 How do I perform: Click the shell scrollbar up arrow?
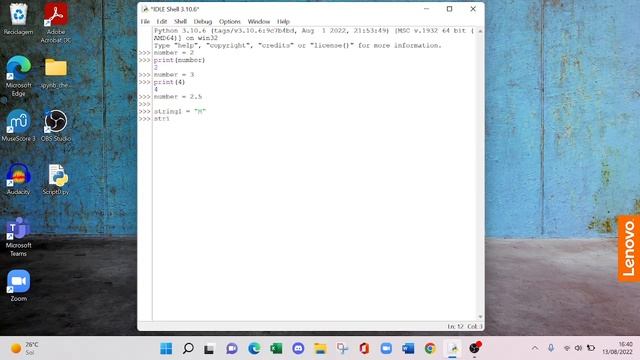click(x=480, y=31)
